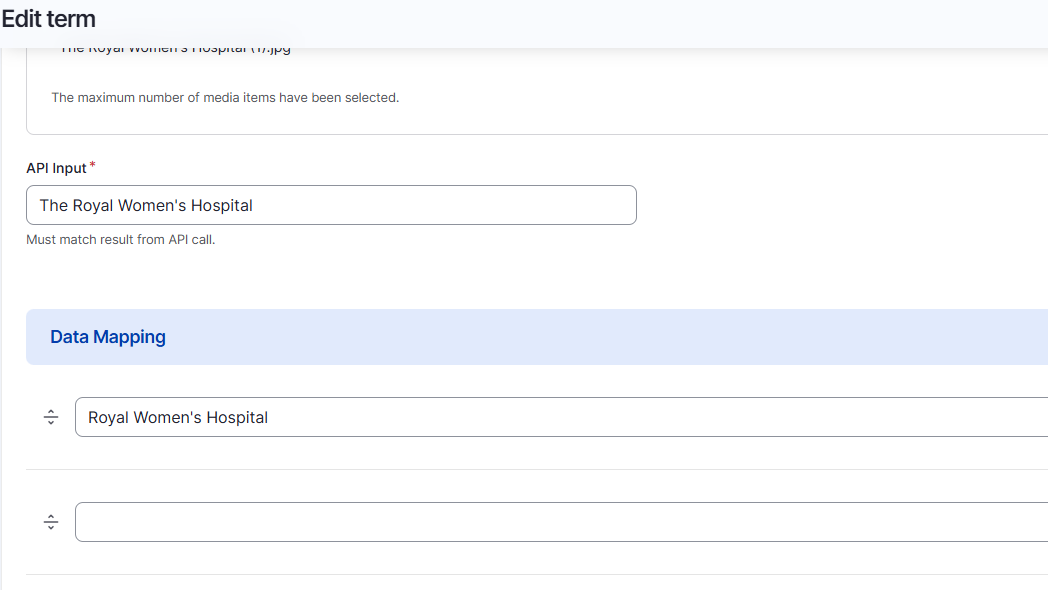Click the red required asterisk next to API Input
This screenshot has width=1048, height=590.
92,165
